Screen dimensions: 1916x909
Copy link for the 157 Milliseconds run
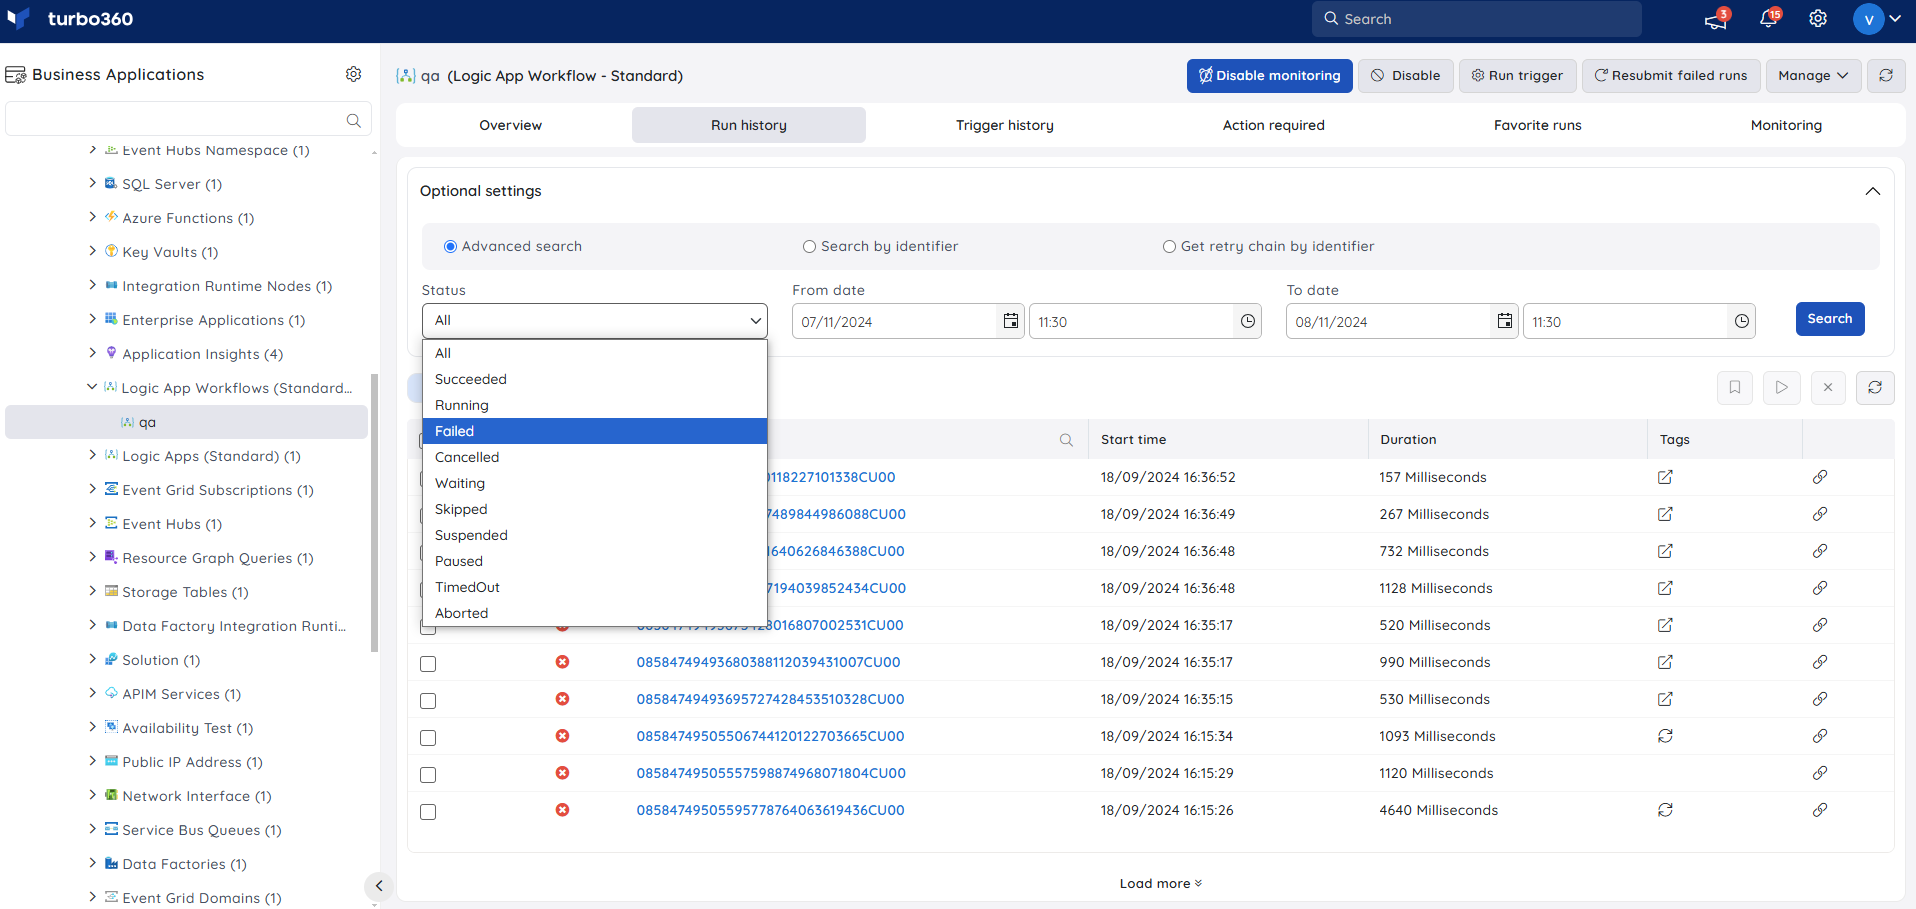(x=1820, y=477)
